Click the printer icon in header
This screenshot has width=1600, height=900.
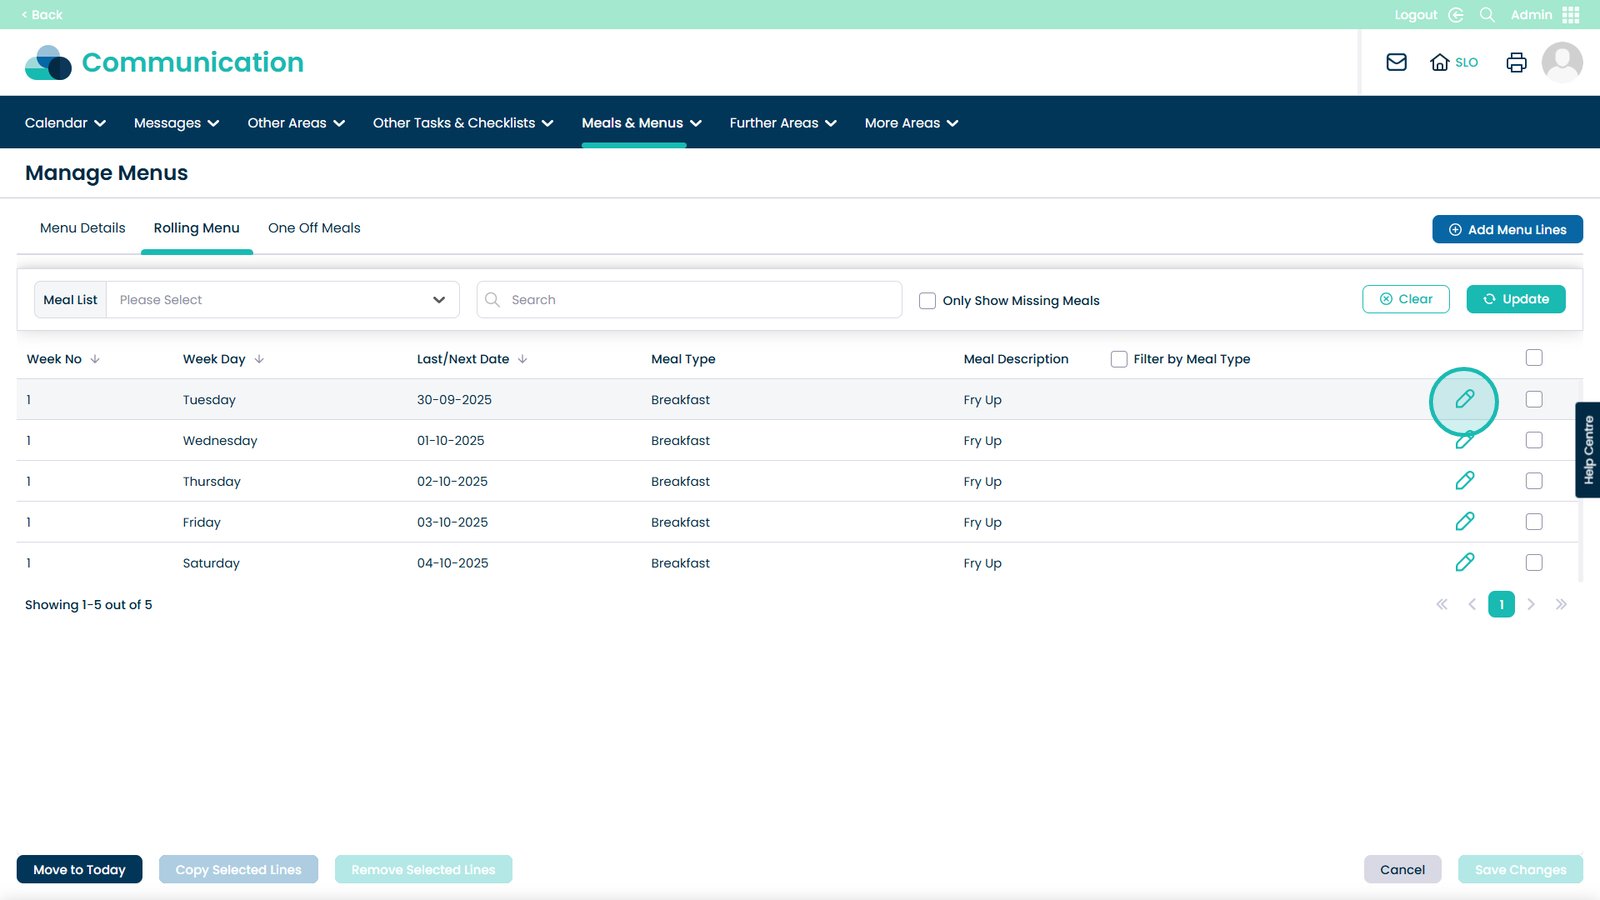(x=1516, y=62)
